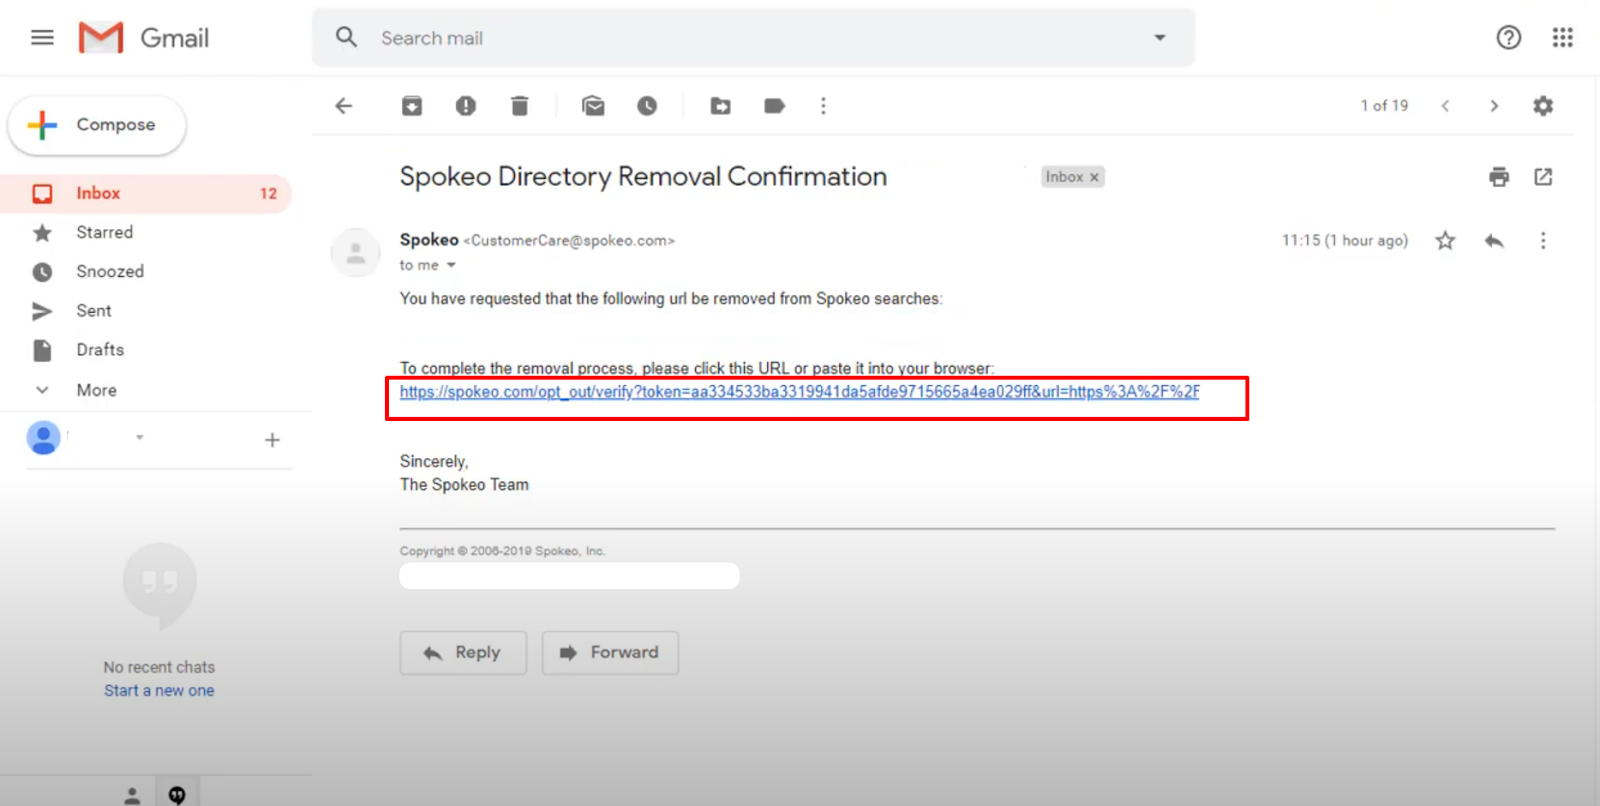This screenshot has width=1600, height=806.
Task: Start a new chat with the plus icon
Action: click(x=272, y=440)
